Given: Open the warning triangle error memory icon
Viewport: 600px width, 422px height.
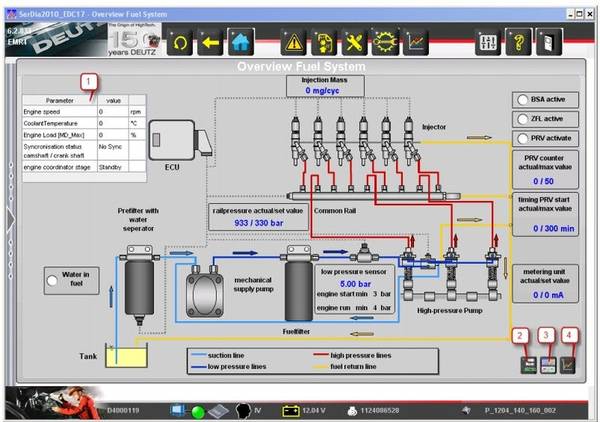Looking at the screenshot, I should pyautogui.click(x=294, y=41).
